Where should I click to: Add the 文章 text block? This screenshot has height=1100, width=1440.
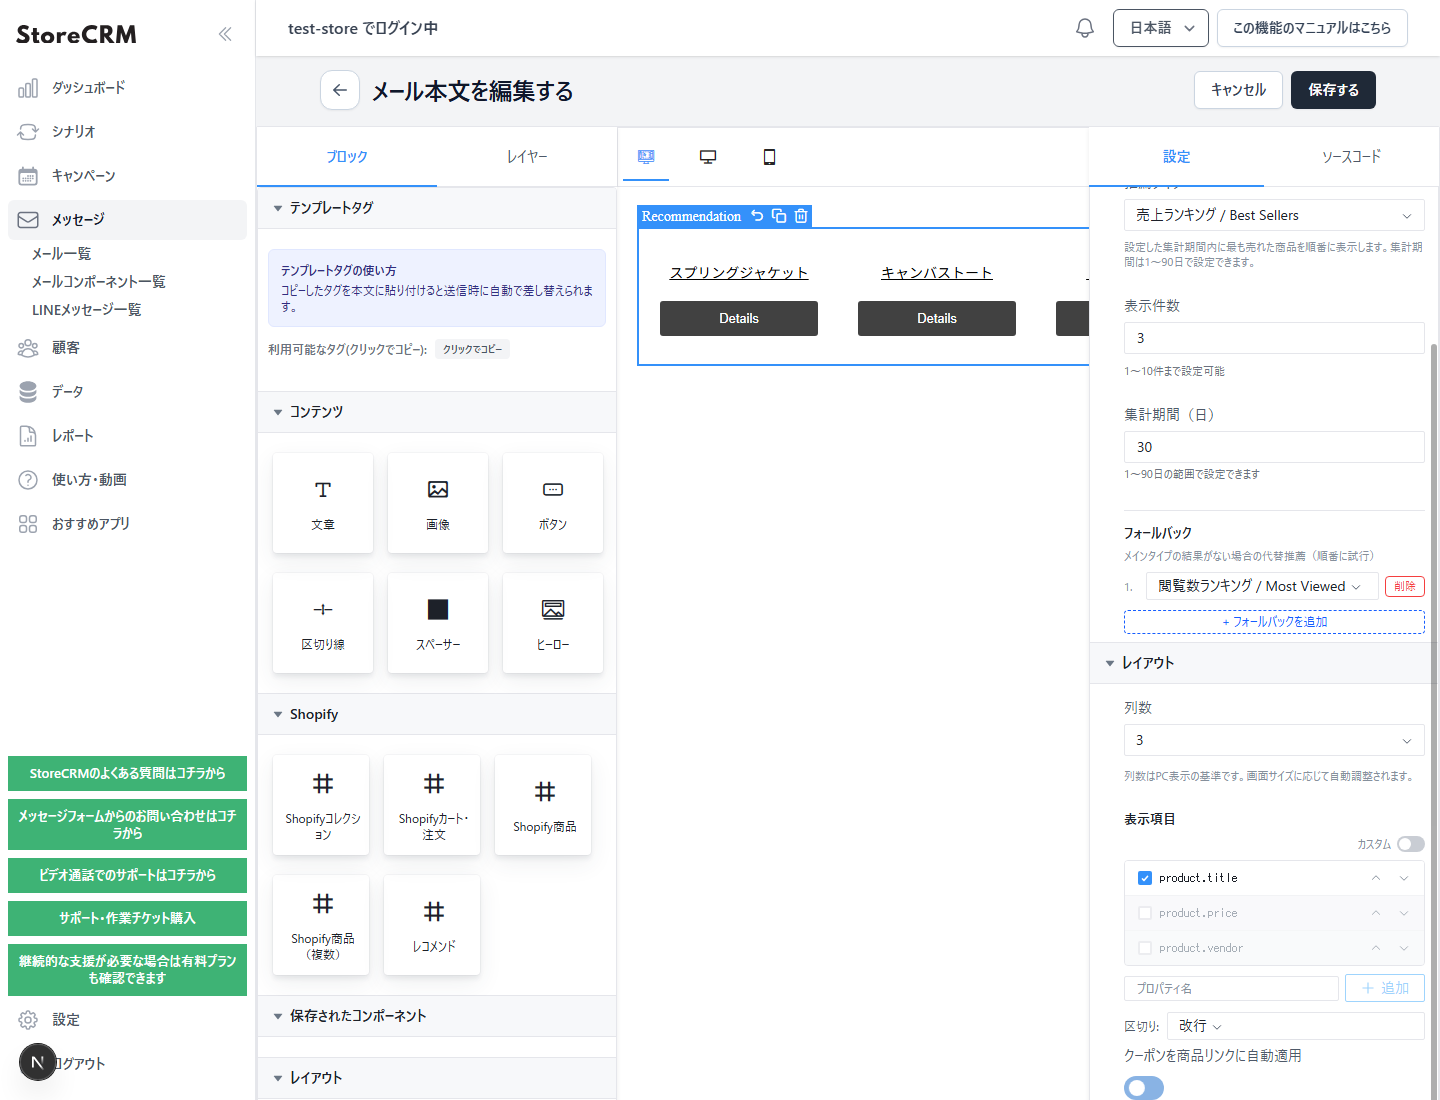point(323,503)
